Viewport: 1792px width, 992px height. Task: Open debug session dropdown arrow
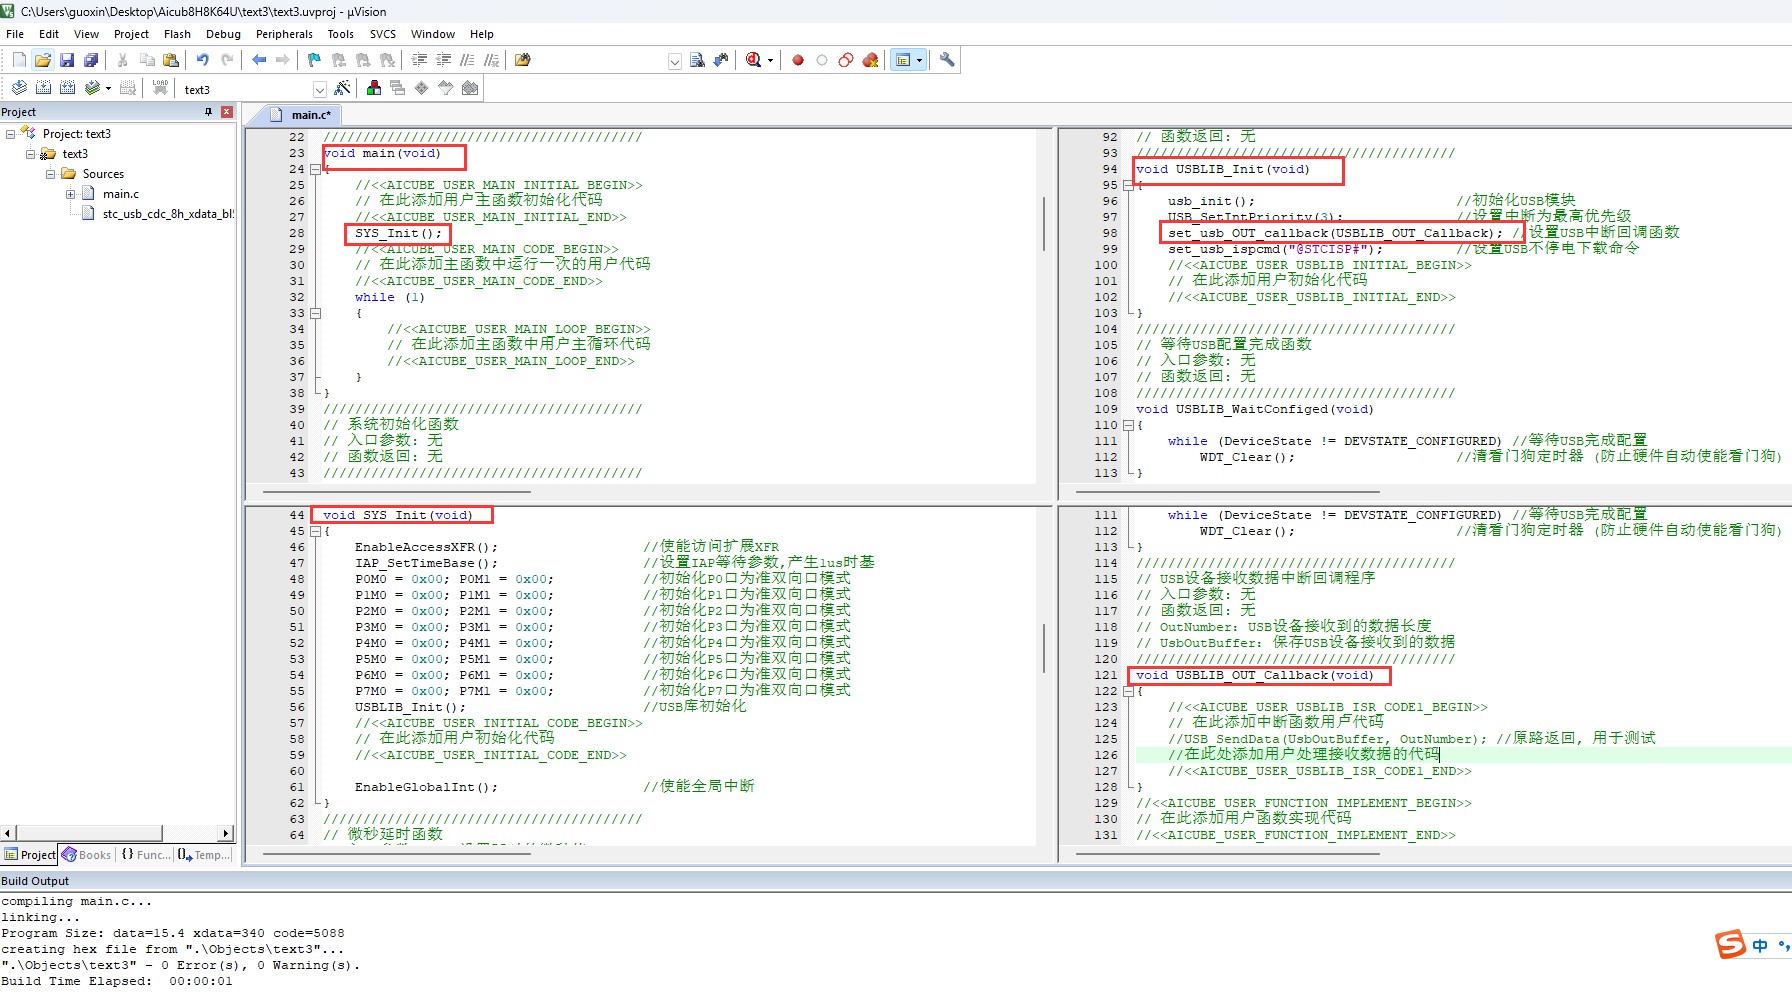[770, 61]
